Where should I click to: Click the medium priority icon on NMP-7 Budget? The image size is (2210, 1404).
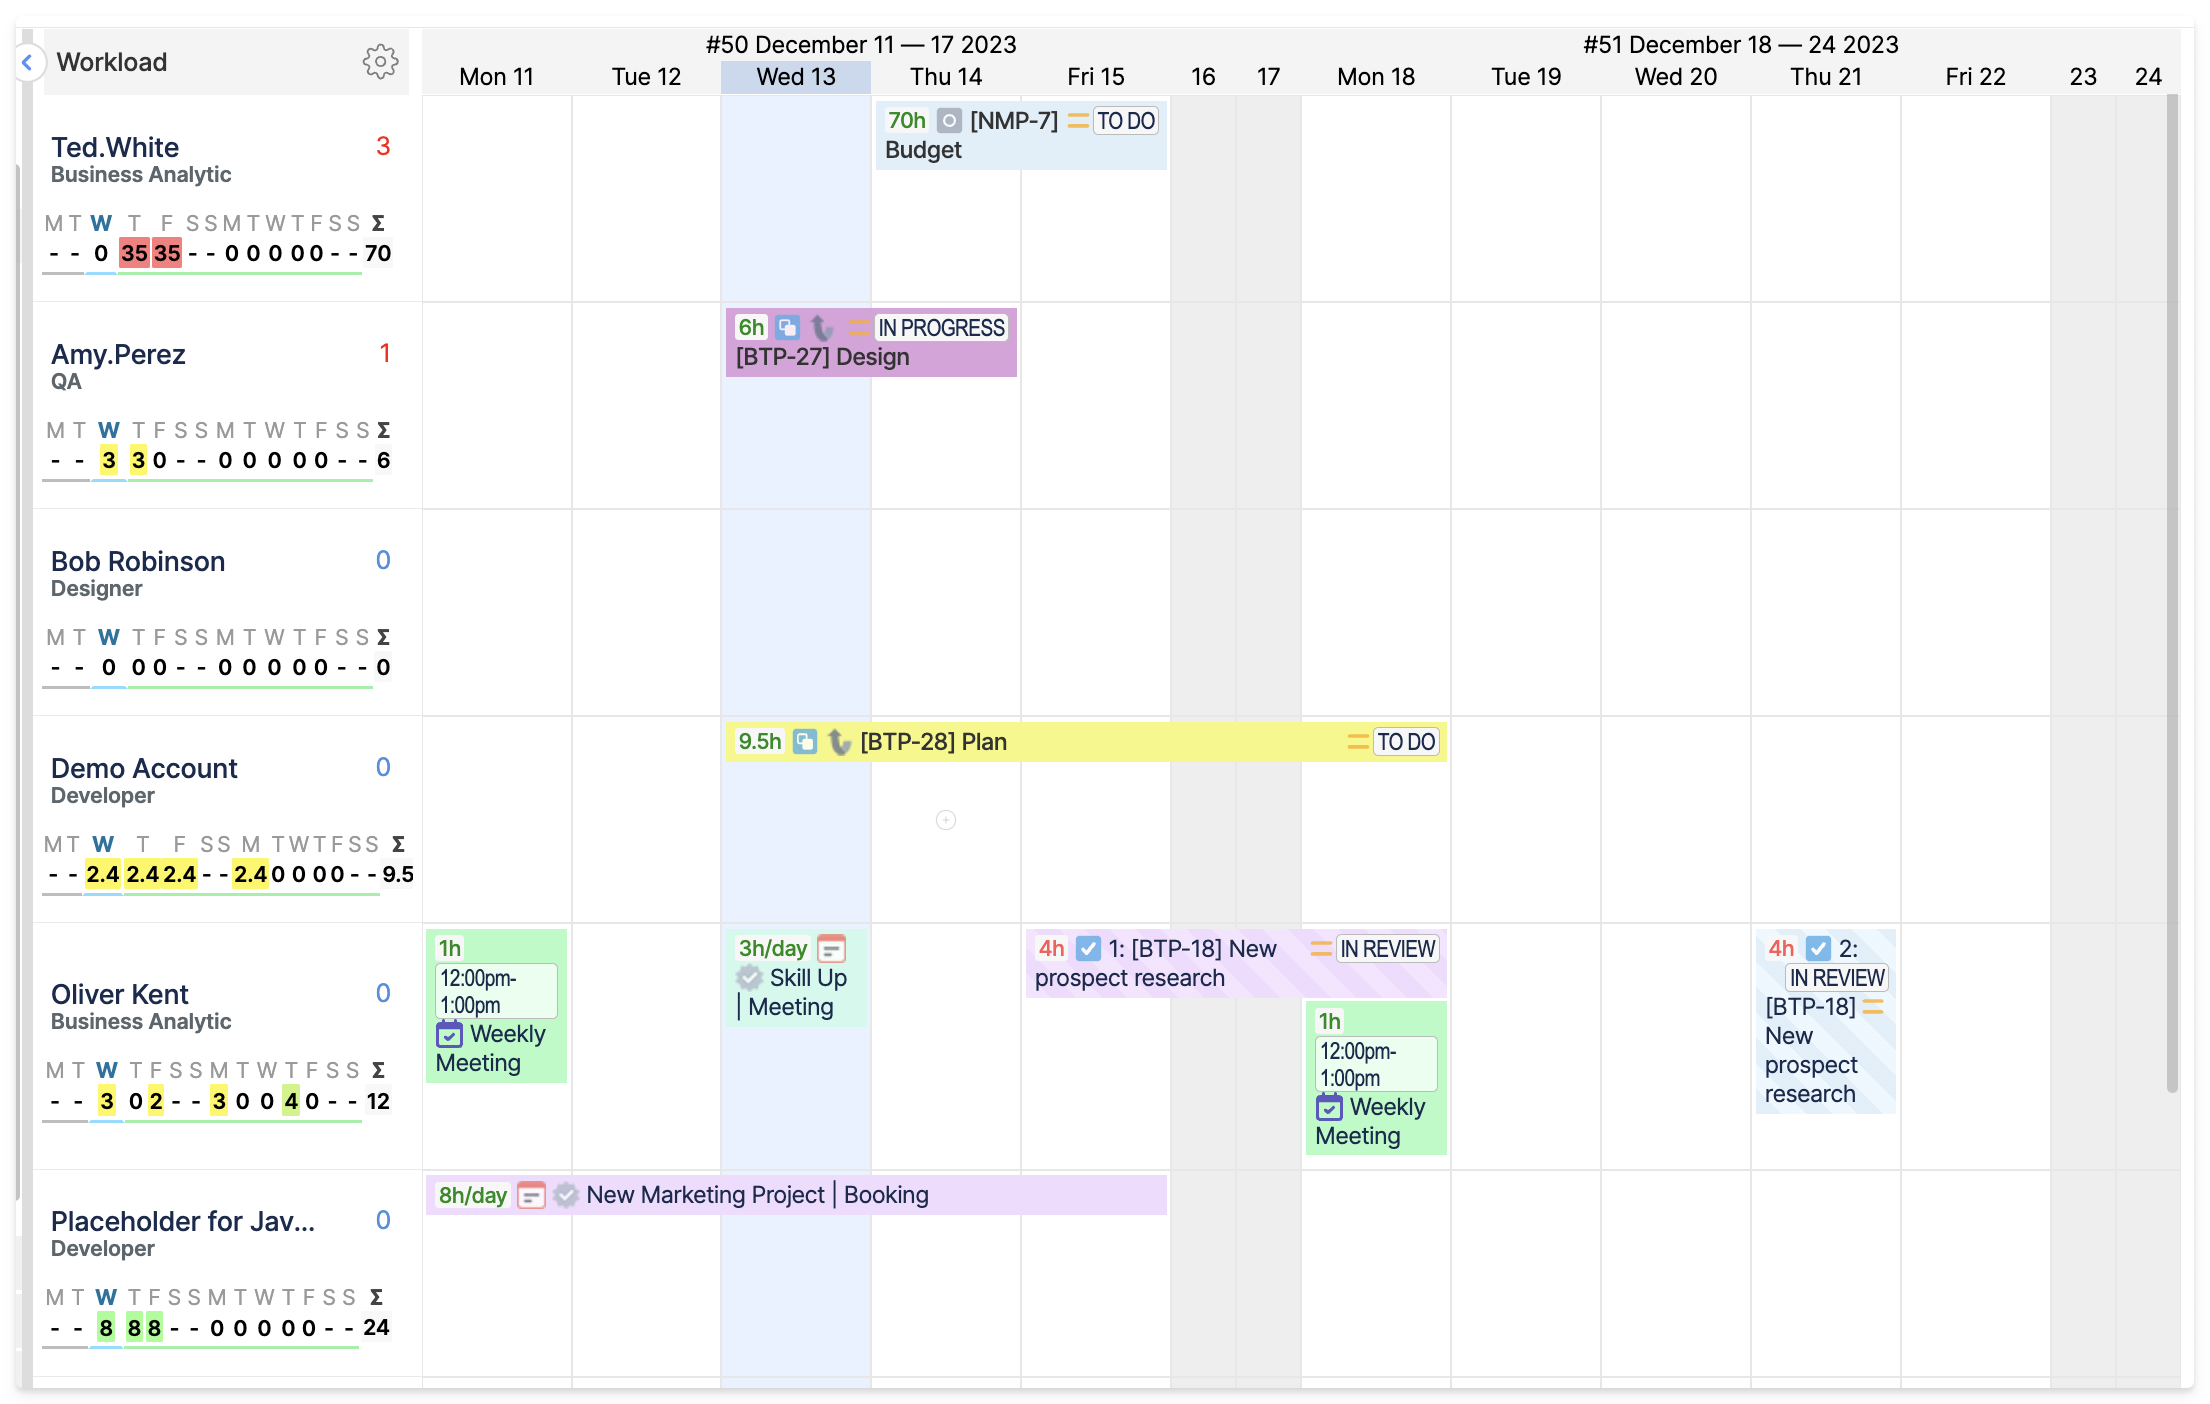(1077, 121)
